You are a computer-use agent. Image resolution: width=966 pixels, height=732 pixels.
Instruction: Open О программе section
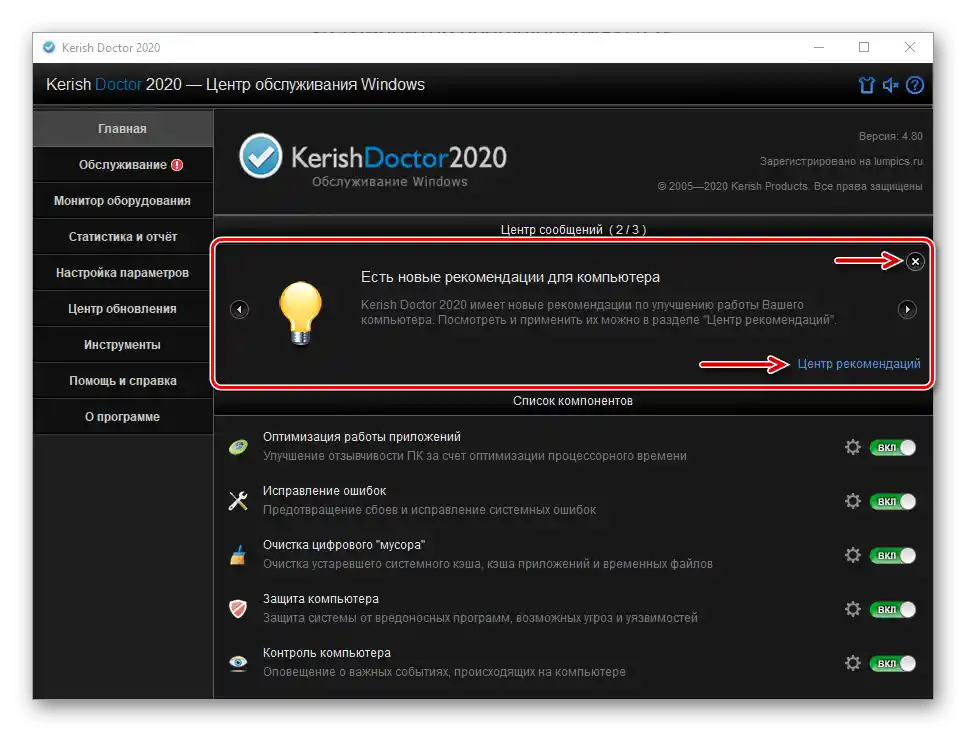123,417
